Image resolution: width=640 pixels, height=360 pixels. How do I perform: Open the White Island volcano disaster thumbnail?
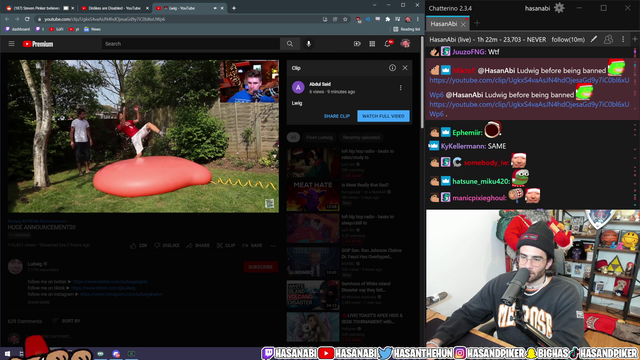point(313,295)
